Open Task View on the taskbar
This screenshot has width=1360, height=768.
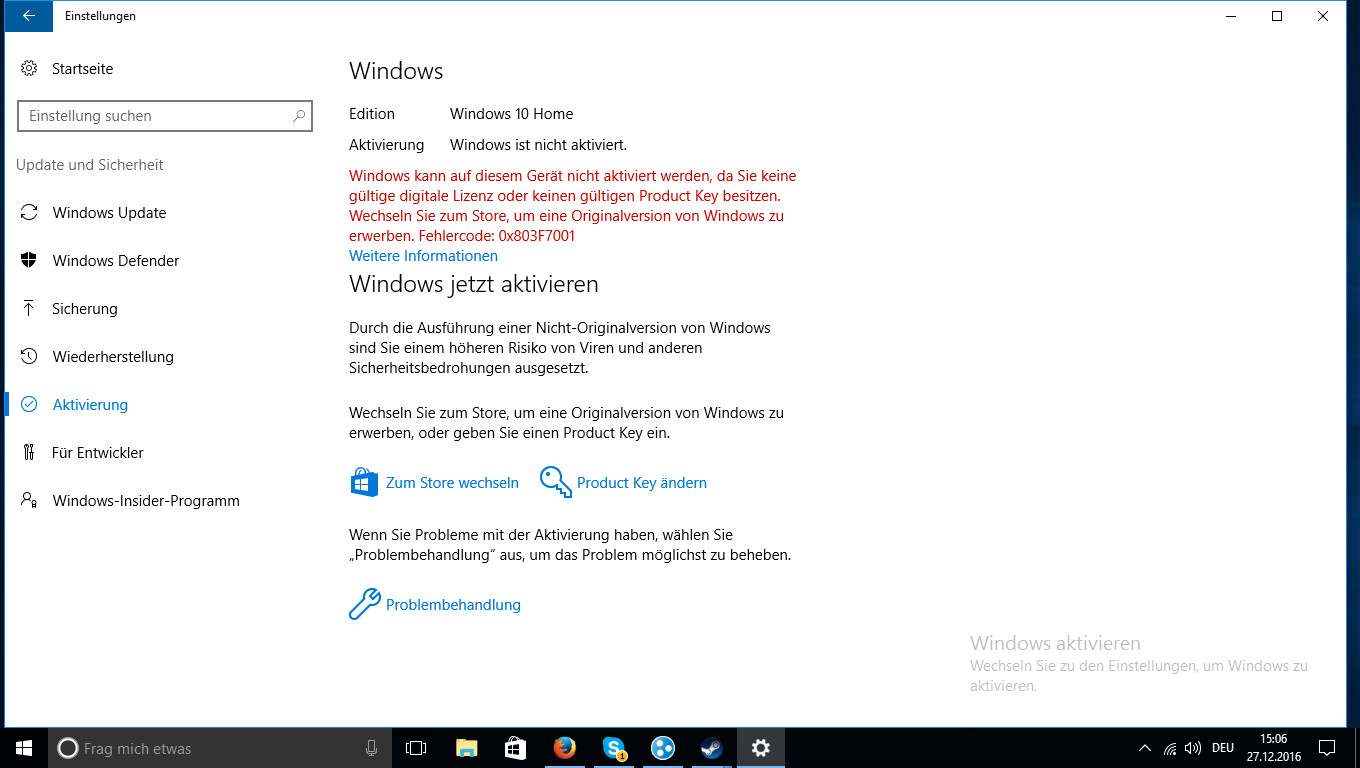click(x=416, y=747)
